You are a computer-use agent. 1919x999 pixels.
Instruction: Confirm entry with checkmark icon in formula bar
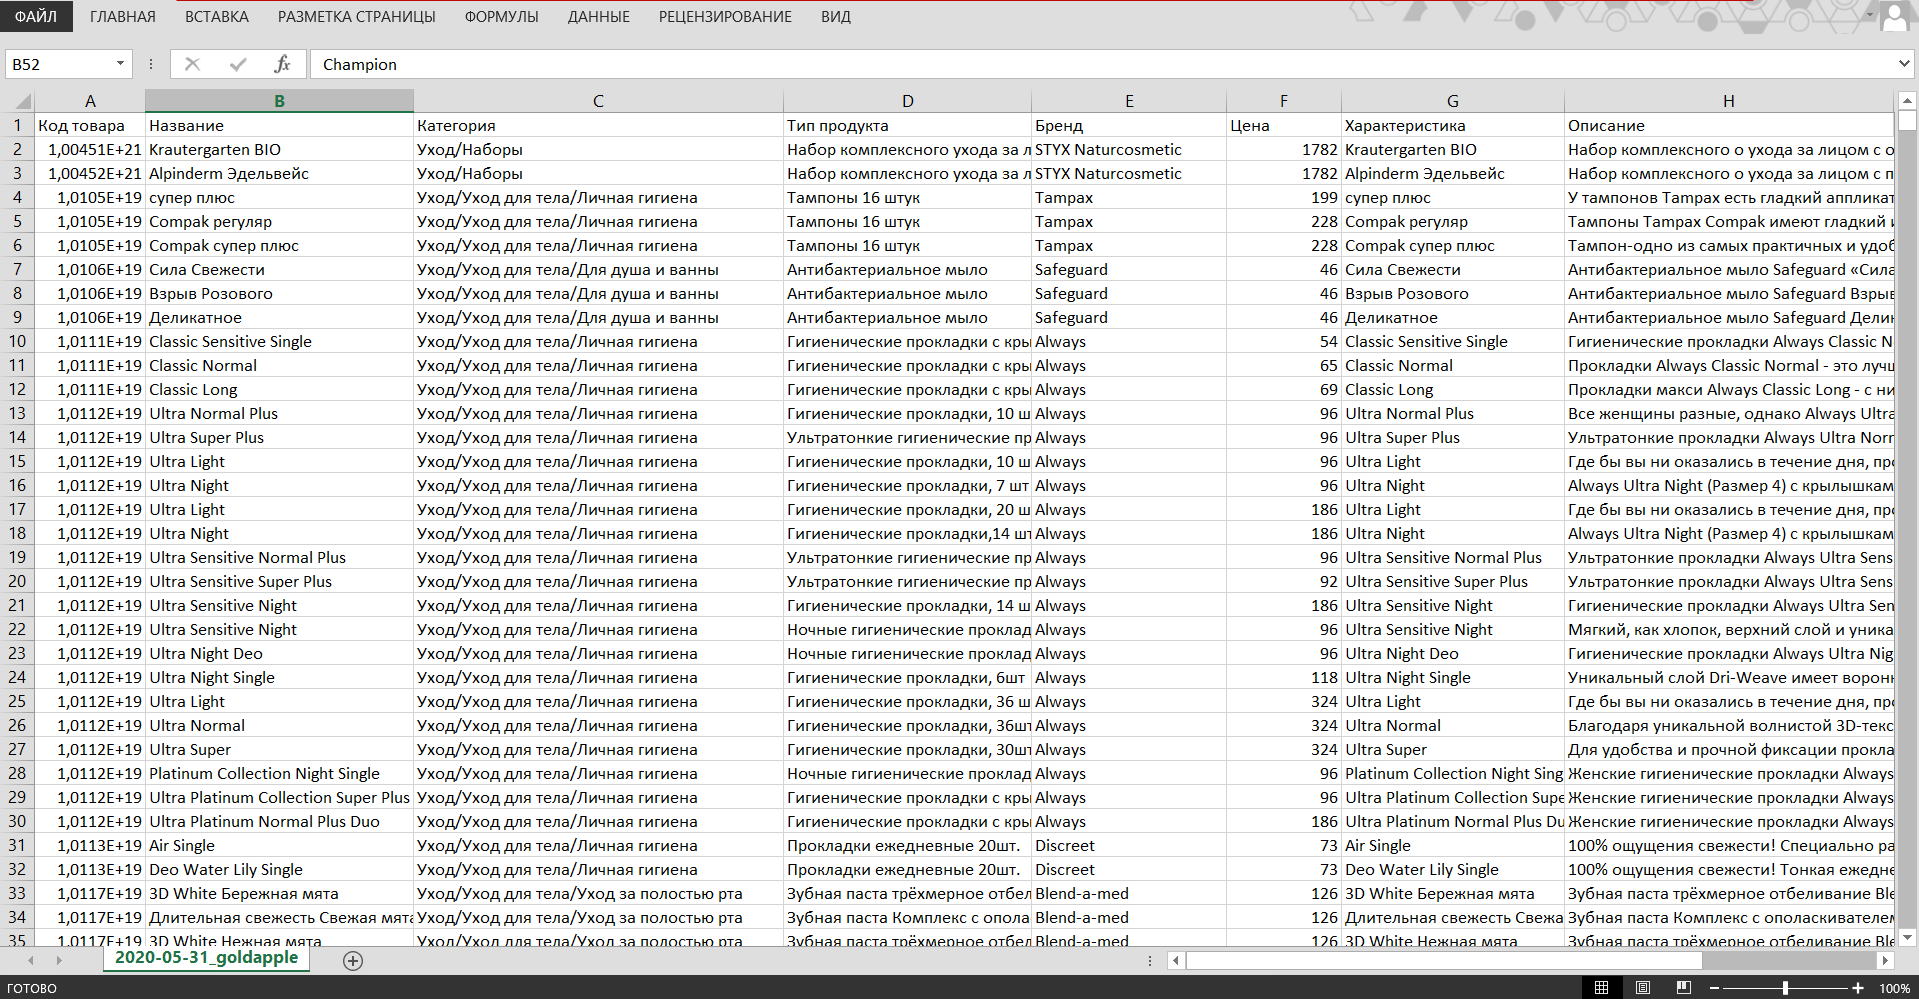238,64
